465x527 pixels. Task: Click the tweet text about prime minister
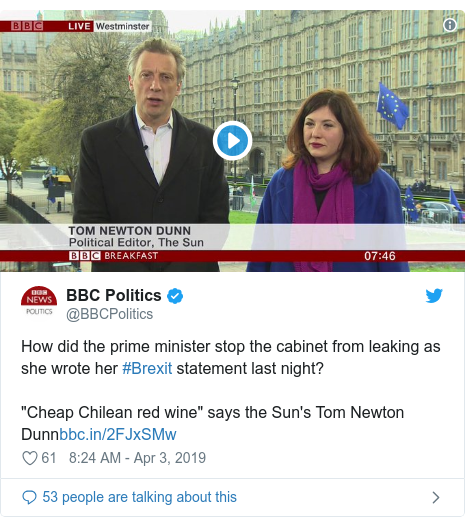tap(231, 357)
